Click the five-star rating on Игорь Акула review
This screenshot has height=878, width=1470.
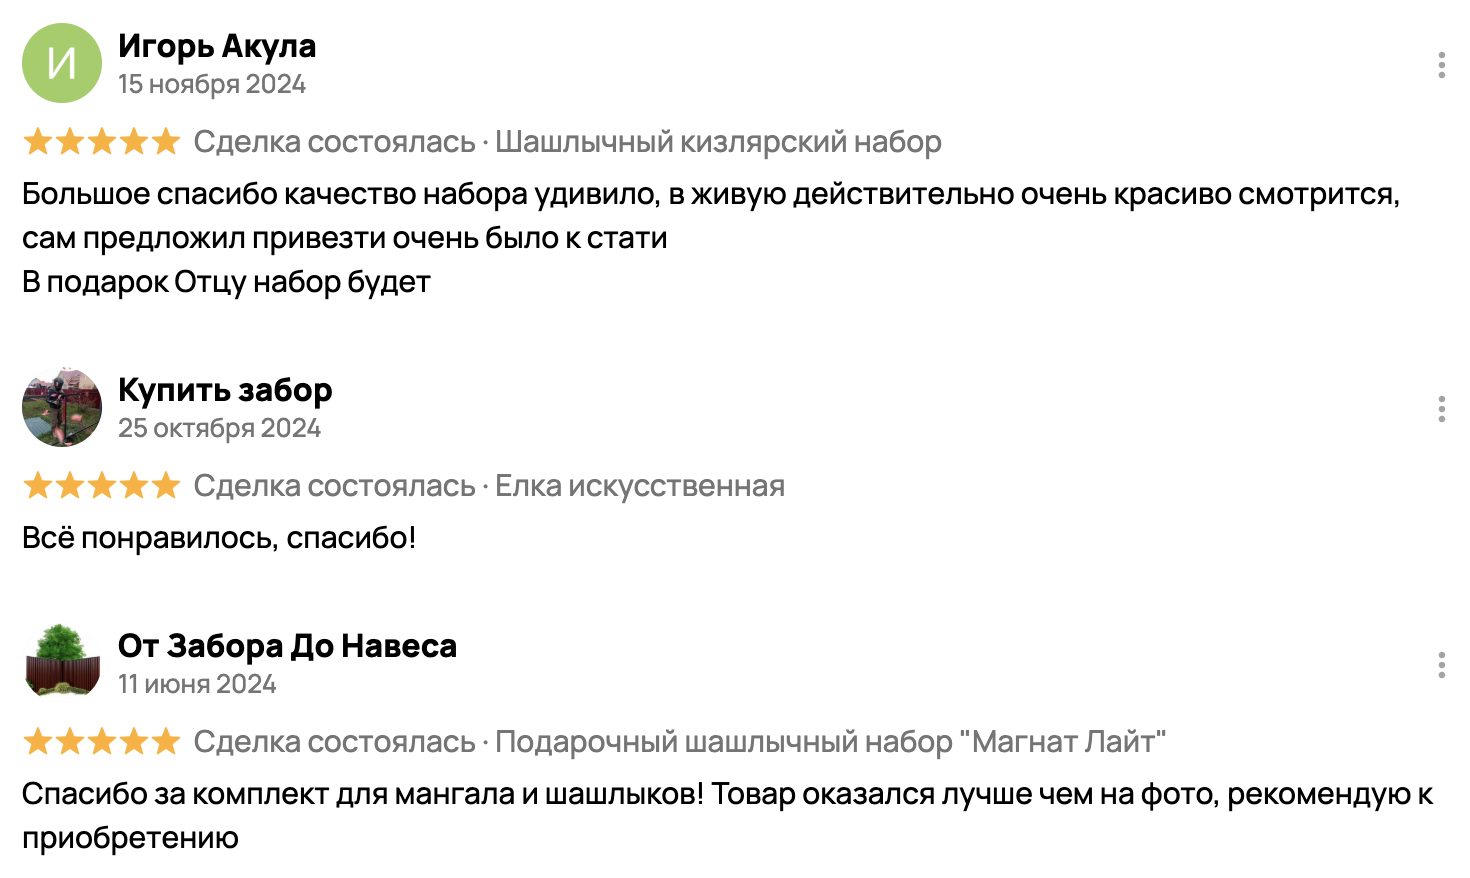click(101, 141)
